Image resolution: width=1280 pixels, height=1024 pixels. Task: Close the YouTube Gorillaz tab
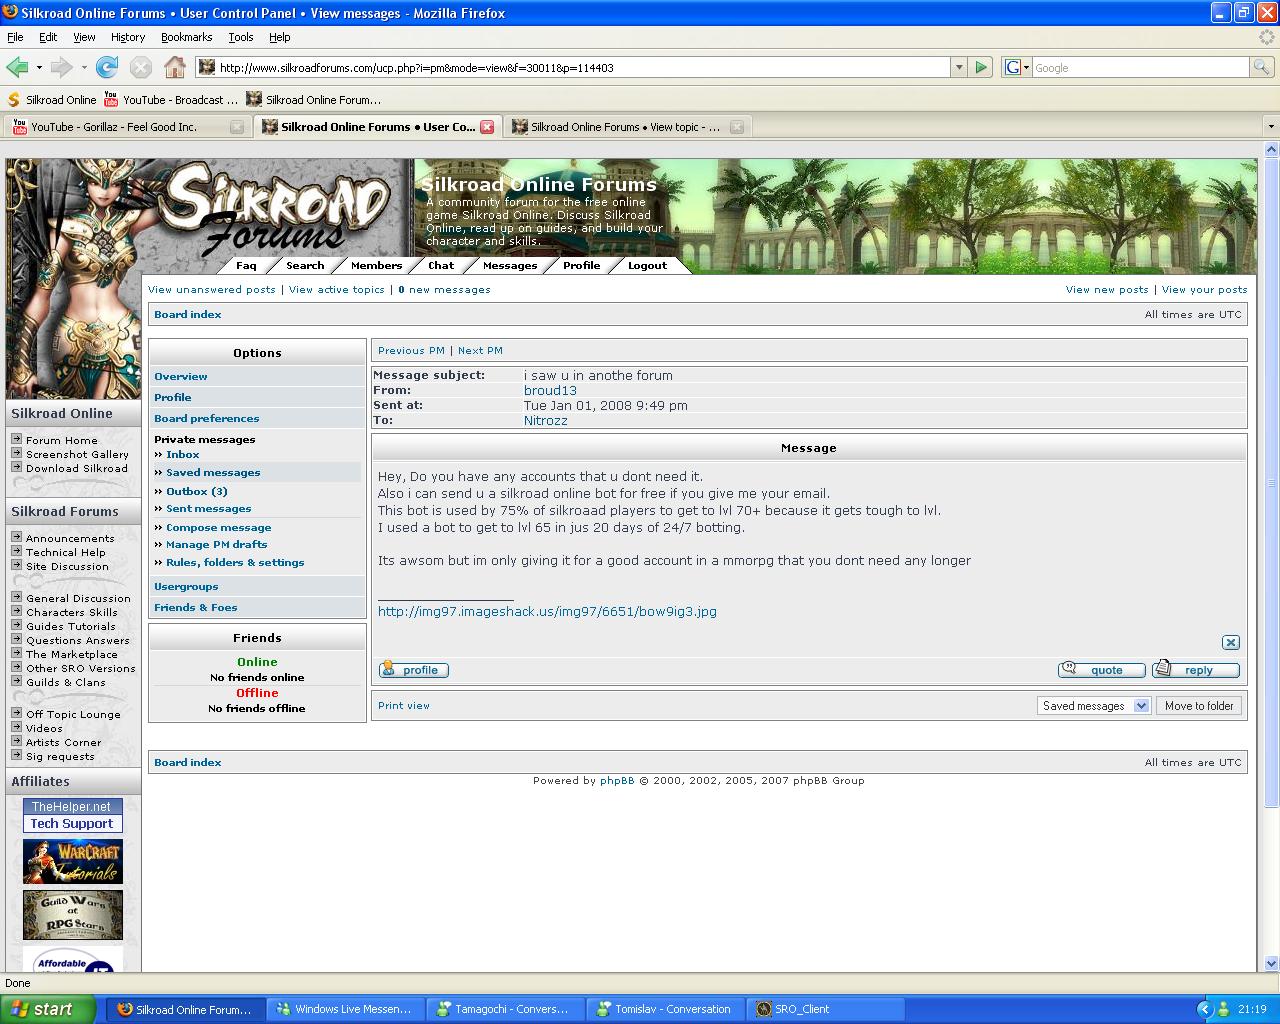[237, 127]
